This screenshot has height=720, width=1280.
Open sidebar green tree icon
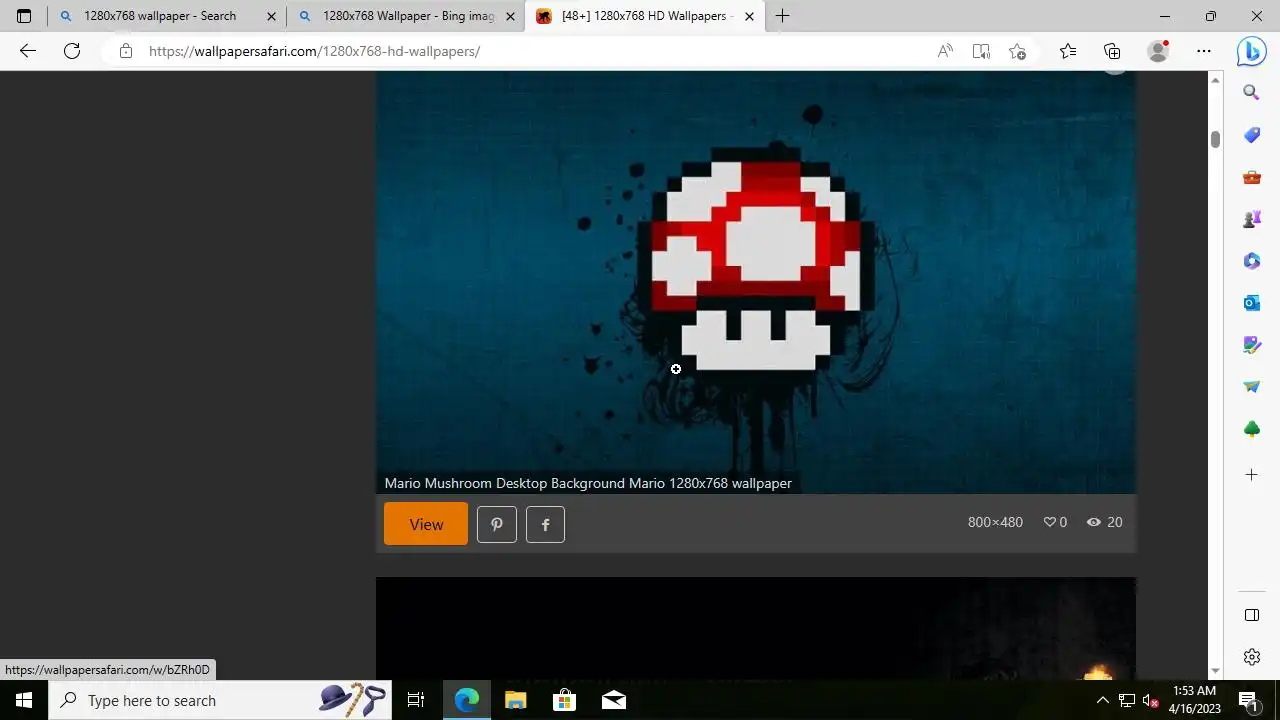1251,429
